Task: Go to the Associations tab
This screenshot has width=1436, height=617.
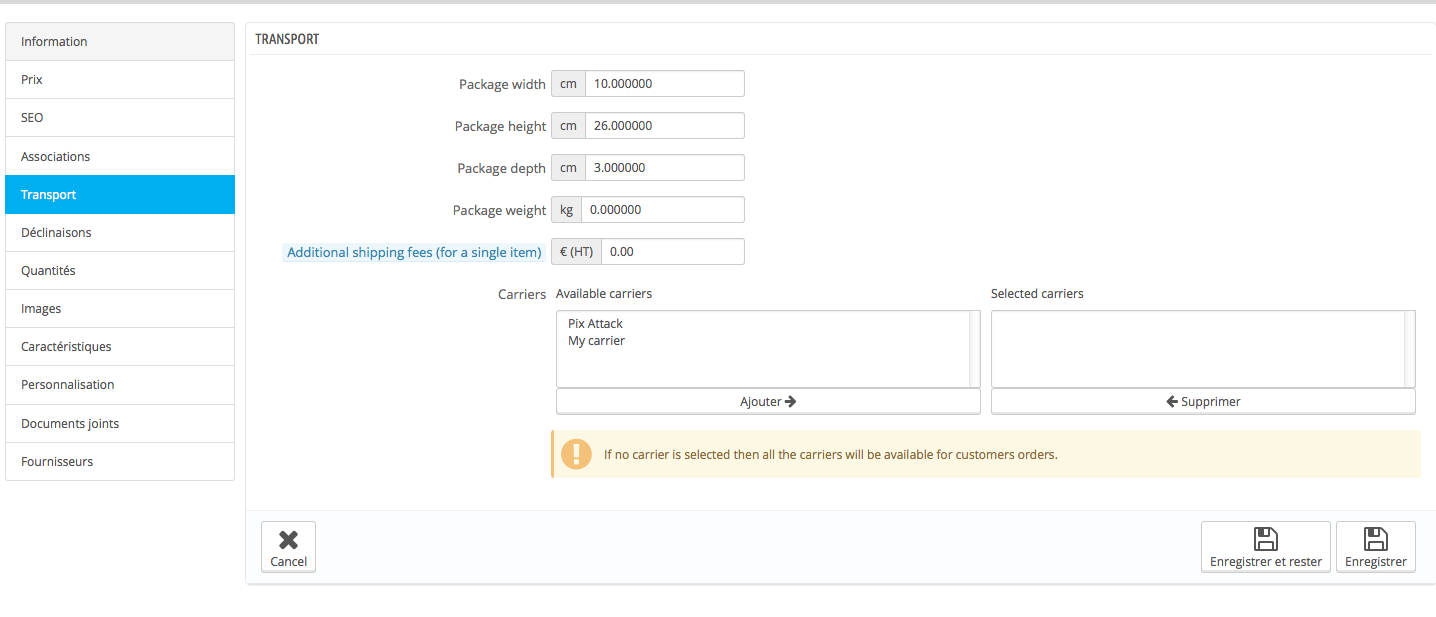Action: click(120, 156)
